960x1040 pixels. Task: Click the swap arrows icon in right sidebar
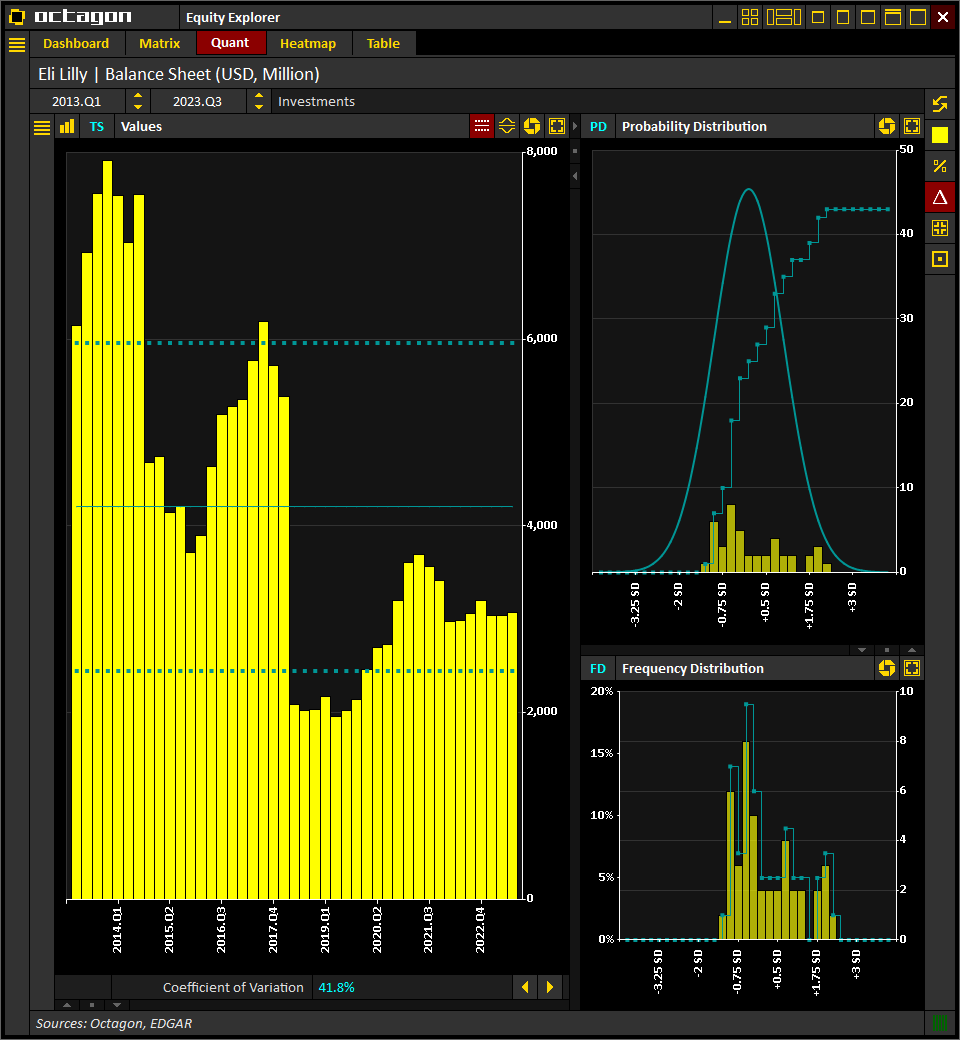[940, 104]
